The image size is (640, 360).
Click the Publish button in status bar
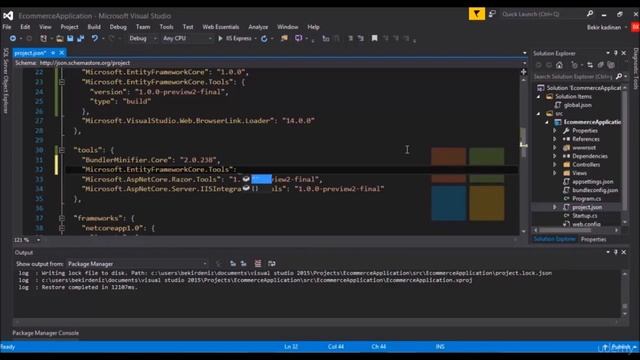[620, 347]
